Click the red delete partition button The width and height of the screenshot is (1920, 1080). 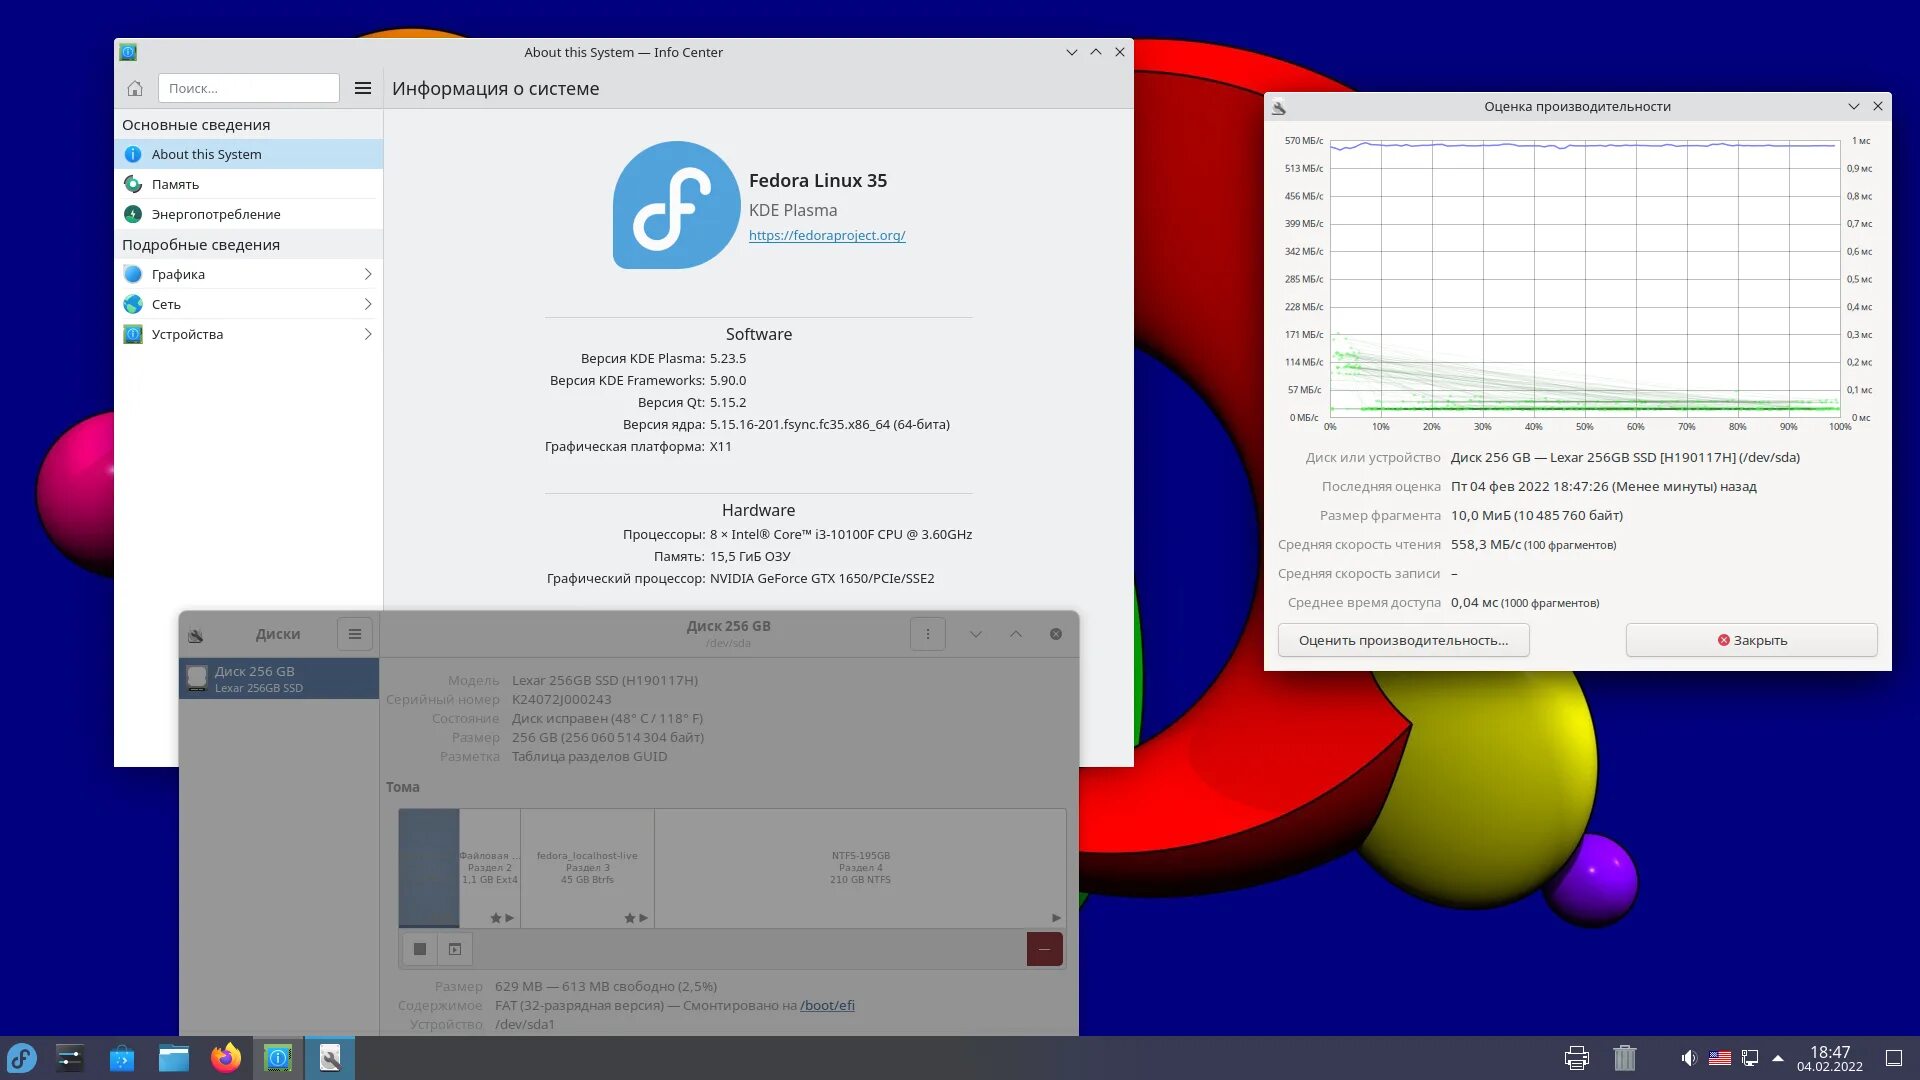1044,949
